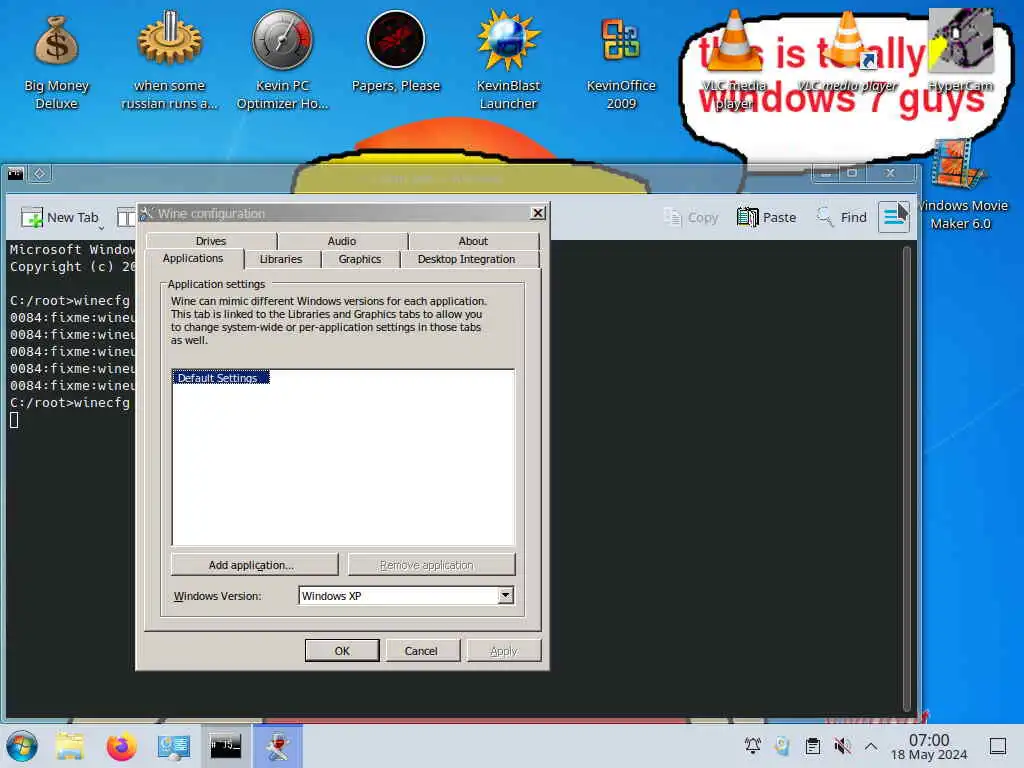Open Windows Movie Maker 6.0 icon
This screenshot has width=1024, height=768.
(960, 185)
